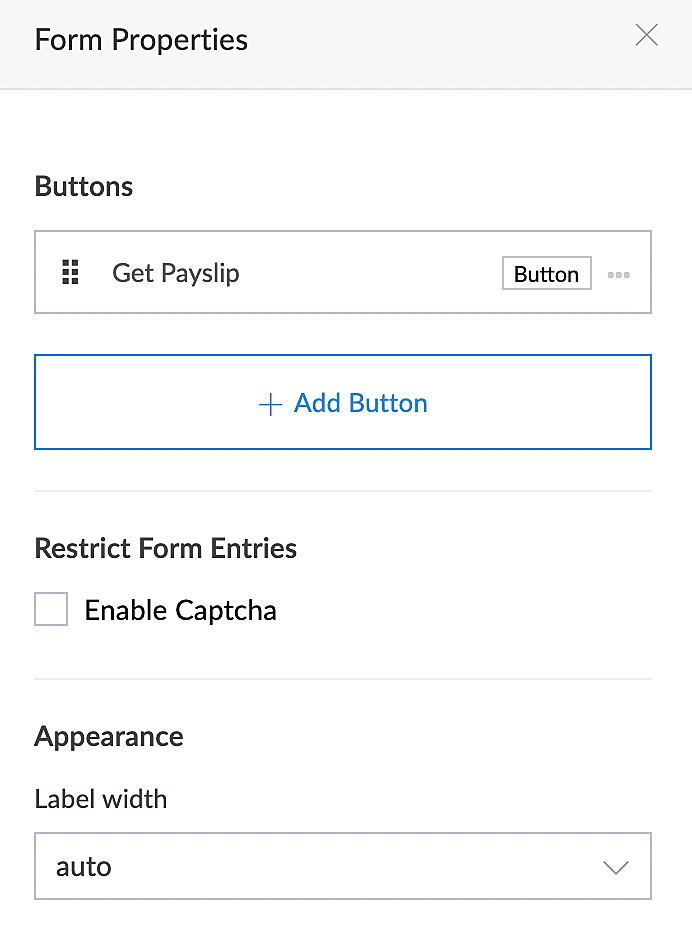Viewport: 692px width, 926px height.
Task: Click the Label width field label
Action: (x=101, y=798)
